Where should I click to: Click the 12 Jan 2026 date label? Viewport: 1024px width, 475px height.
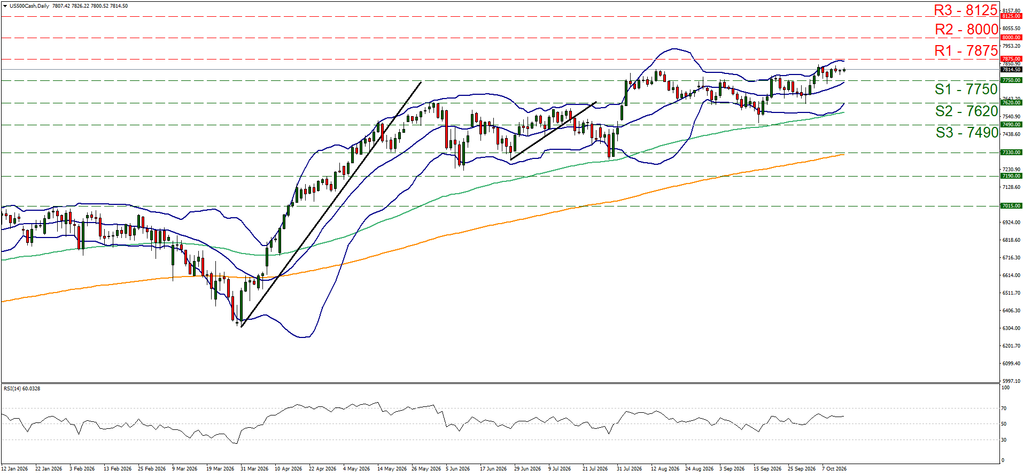tap(15, 468)
